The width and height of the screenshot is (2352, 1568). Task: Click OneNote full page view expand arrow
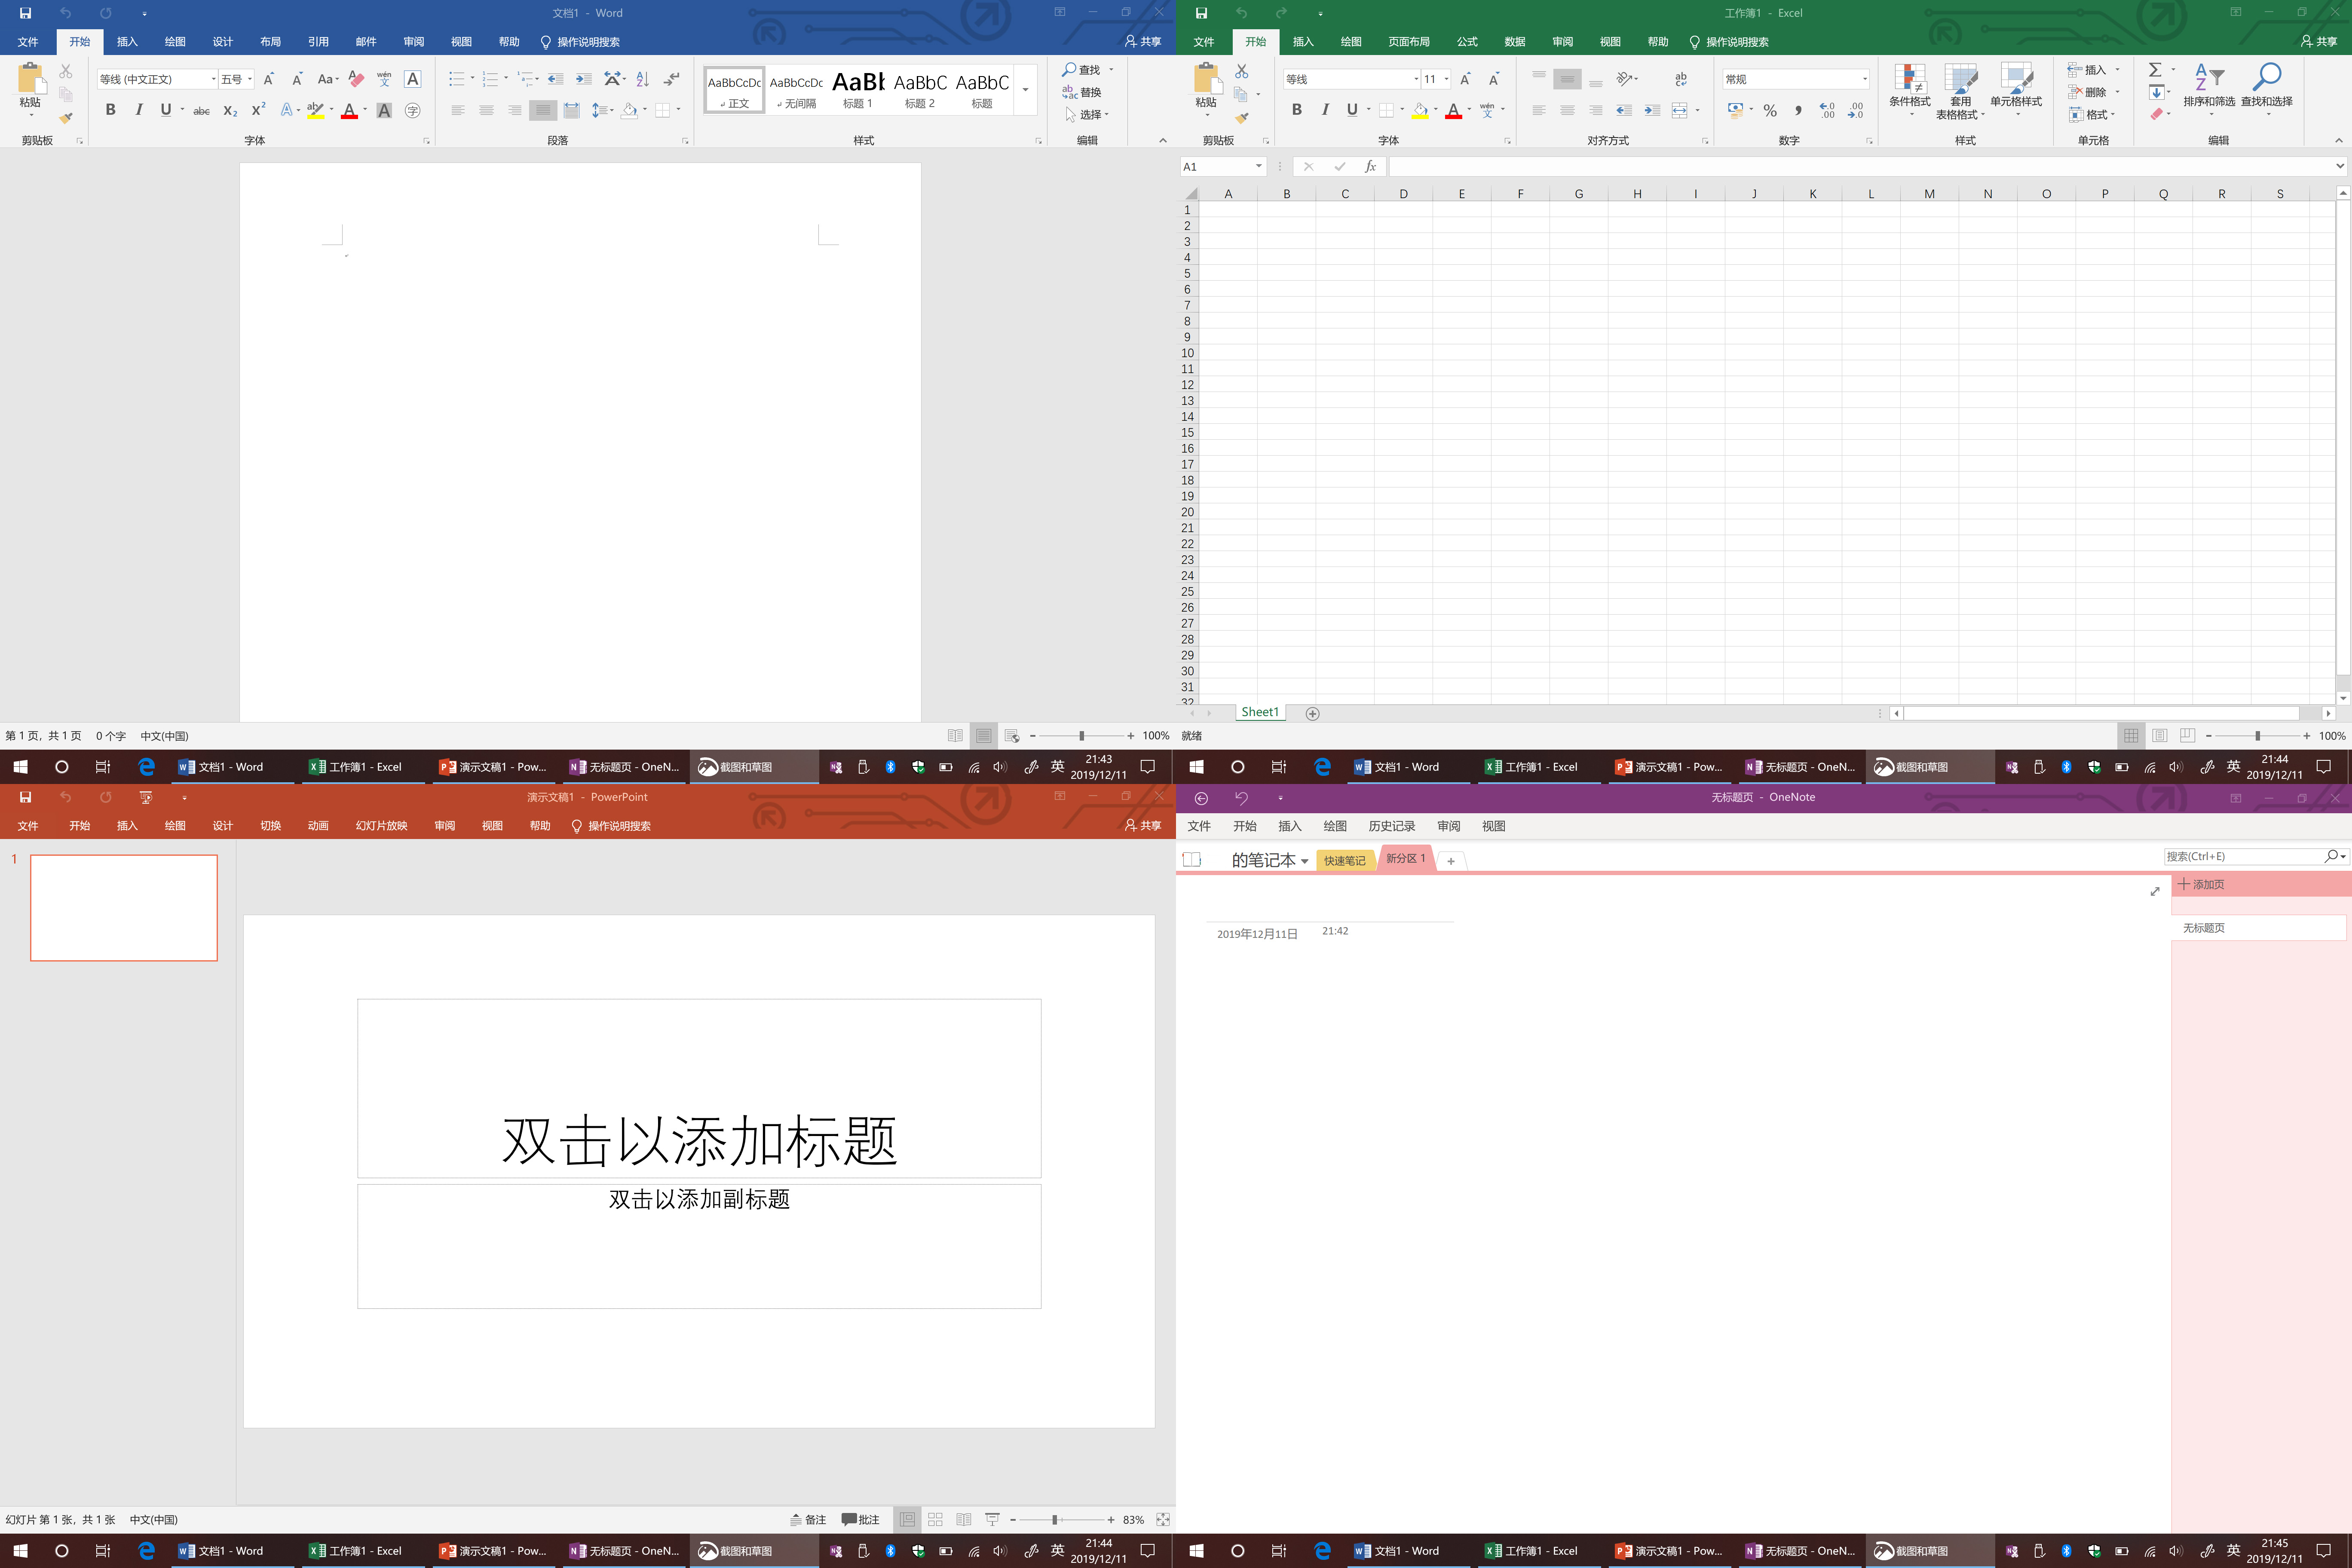coord(2155,891)
